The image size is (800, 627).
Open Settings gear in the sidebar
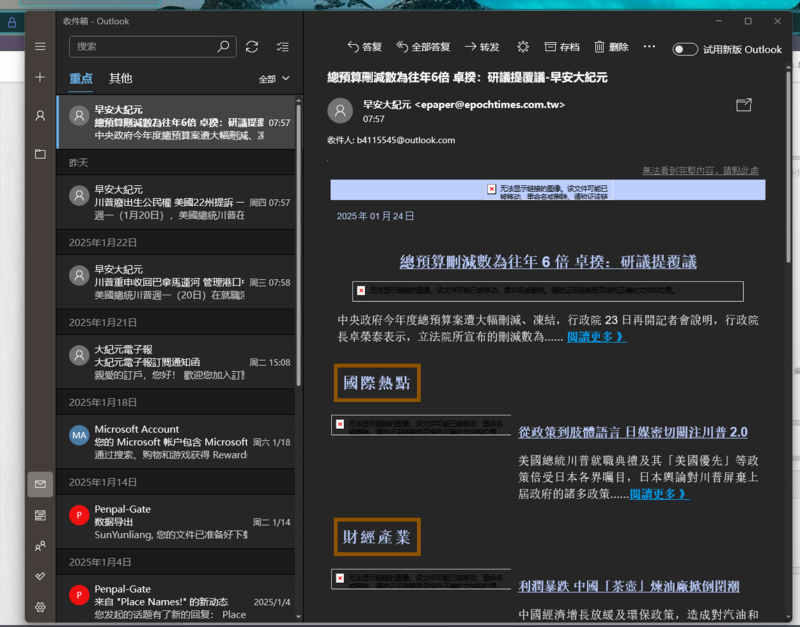click(40, 607)
